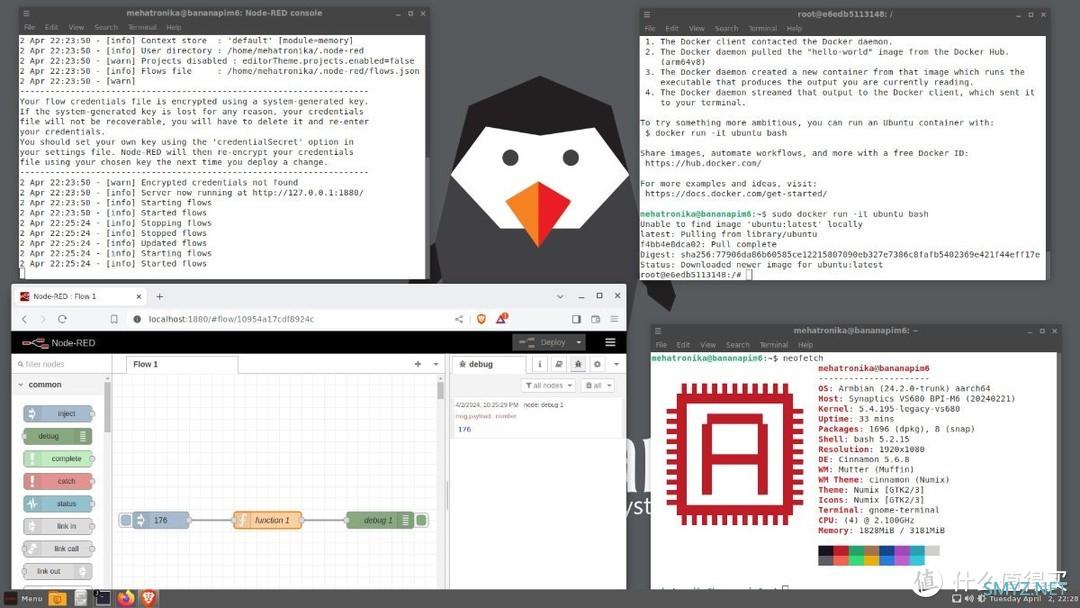
Task: Focus the filter nodes search field
Action: pos(61,364)
